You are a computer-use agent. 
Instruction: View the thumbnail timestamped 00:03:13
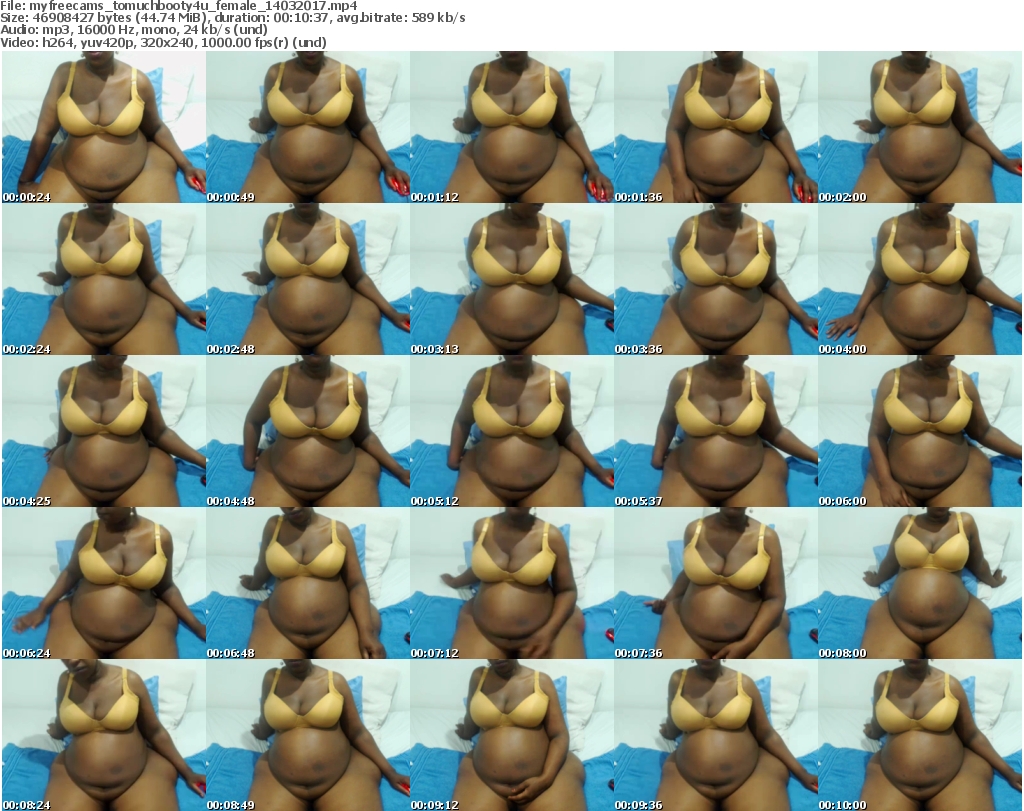point(512,279)
